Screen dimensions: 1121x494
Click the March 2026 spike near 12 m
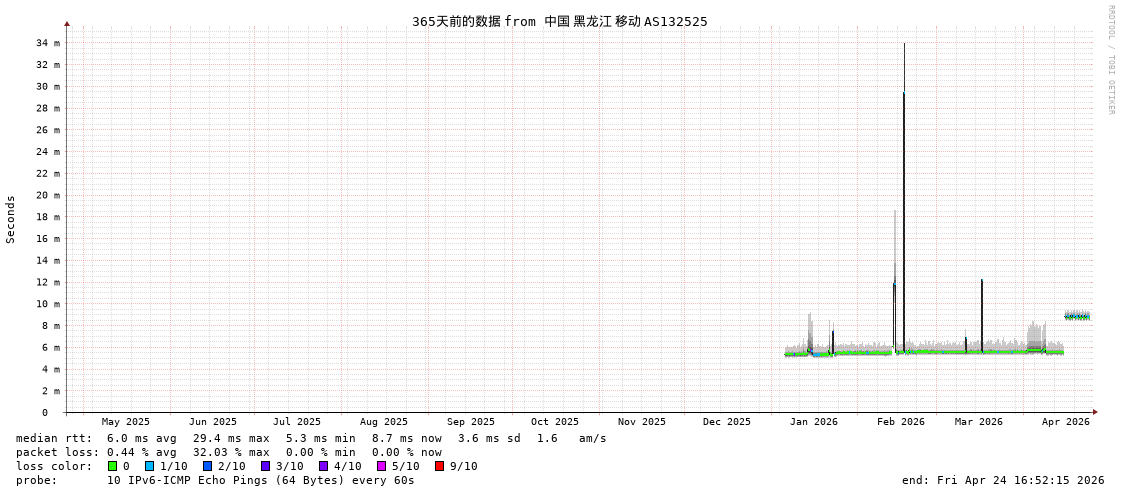(x=982, y=300)
